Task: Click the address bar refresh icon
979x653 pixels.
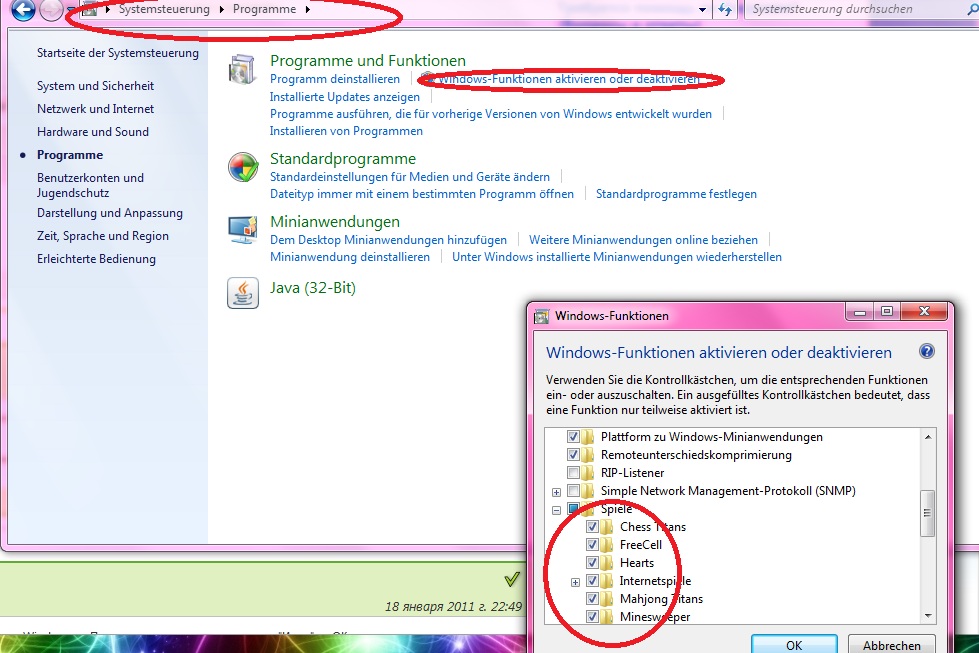Action: [x=725, y=10]
